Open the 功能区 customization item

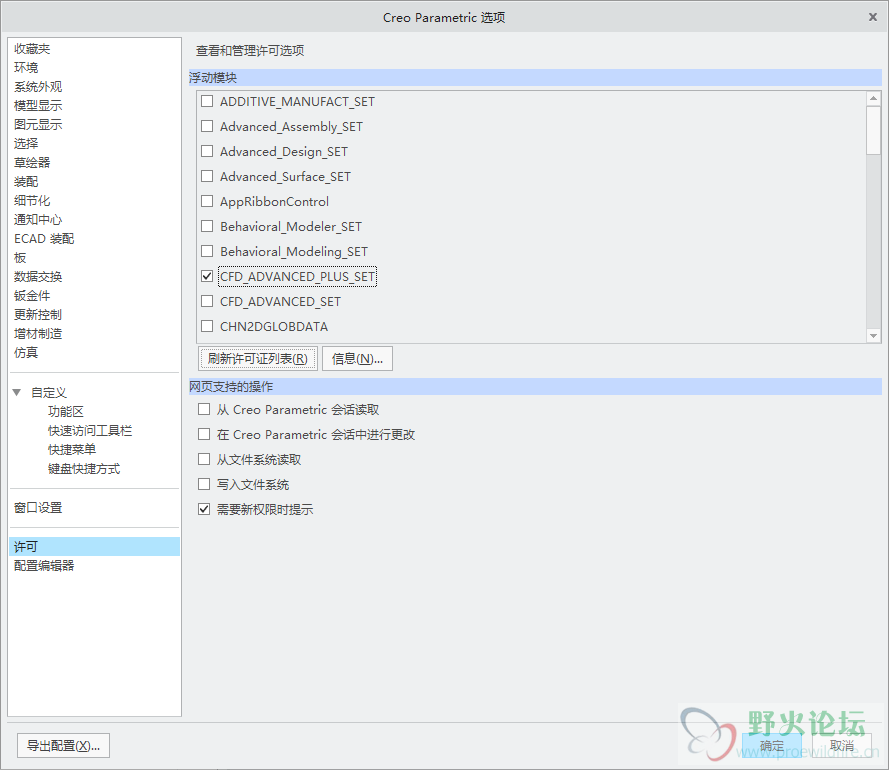click(66, 412)
